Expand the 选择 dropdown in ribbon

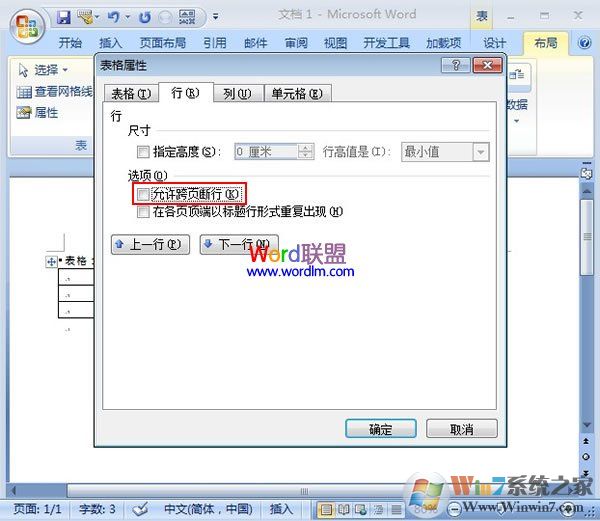[43, 70]
